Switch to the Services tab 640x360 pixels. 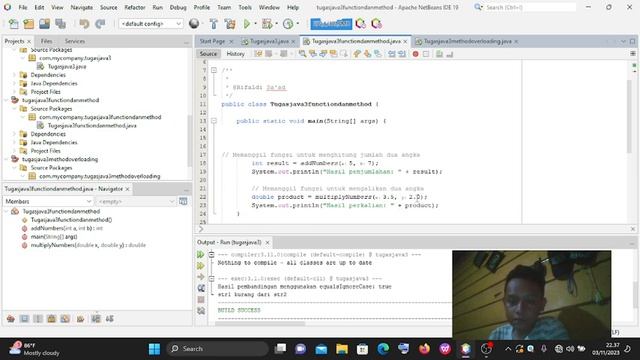point(75,41)
